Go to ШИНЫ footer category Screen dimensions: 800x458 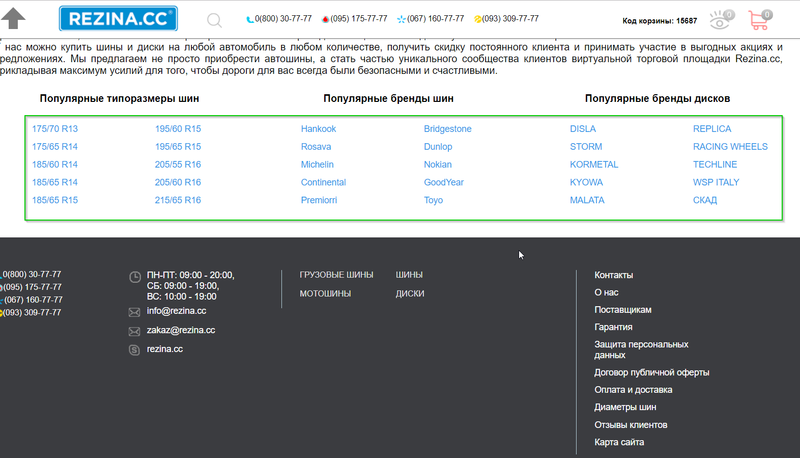click(409, 275)
